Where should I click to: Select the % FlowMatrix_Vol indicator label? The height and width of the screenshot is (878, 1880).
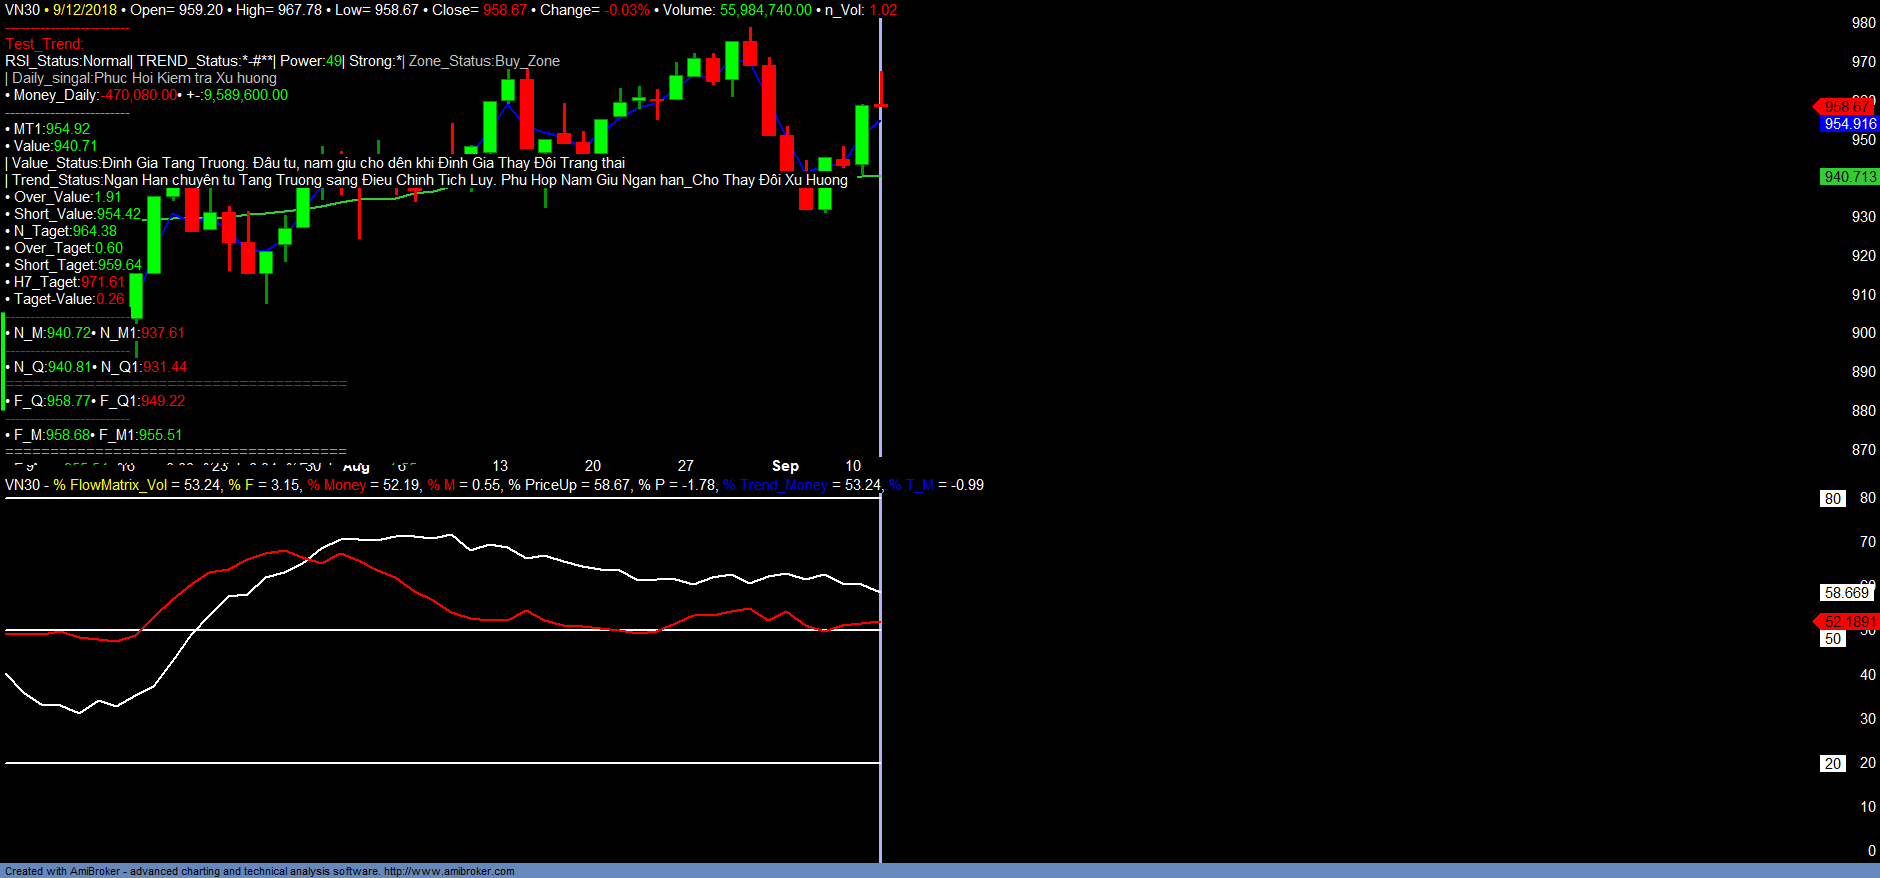(x=110, y=485)
